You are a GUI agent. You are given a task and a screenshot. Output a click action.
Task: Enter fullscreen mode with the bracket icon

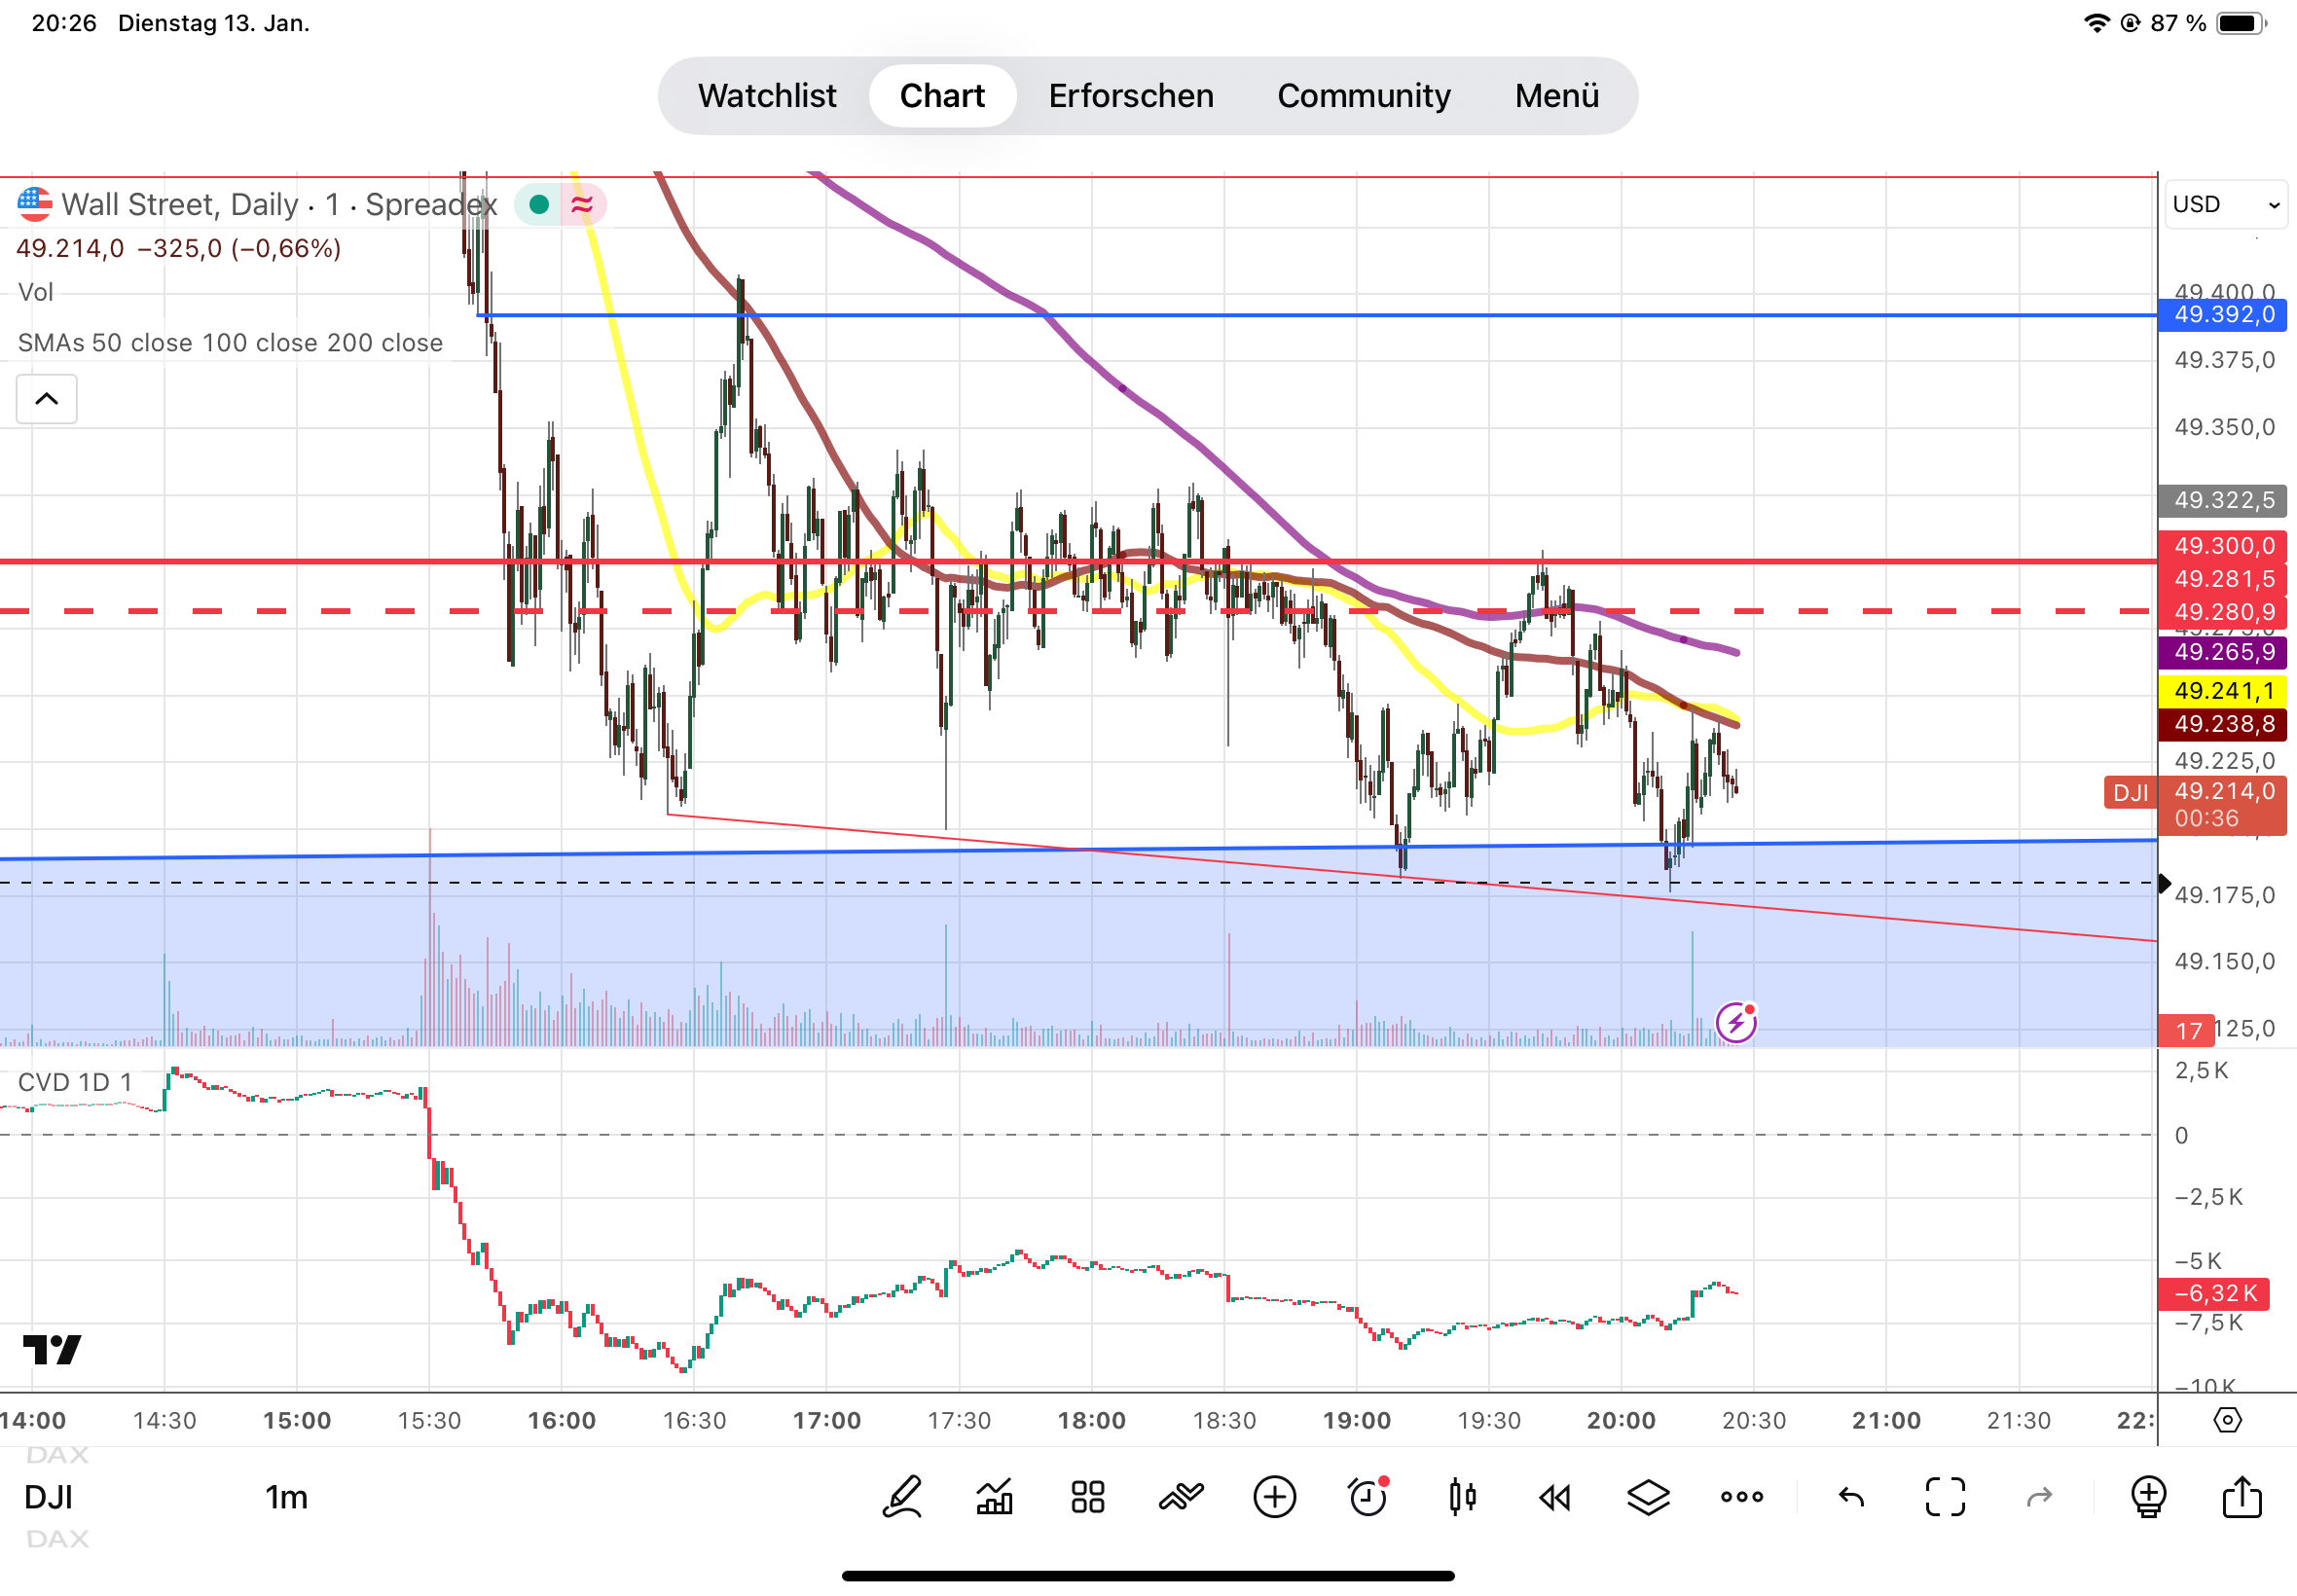1944,1497
